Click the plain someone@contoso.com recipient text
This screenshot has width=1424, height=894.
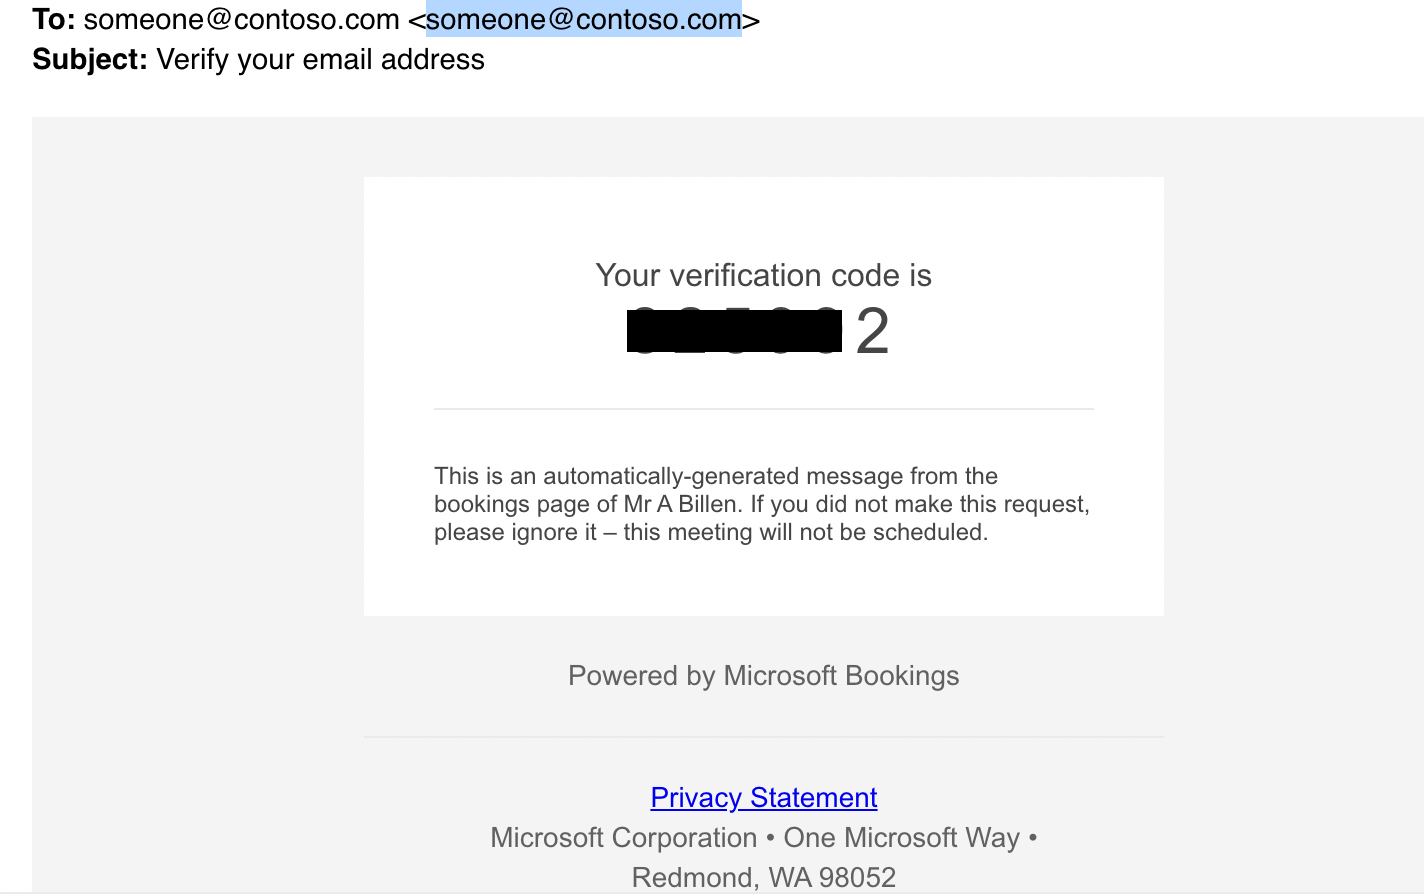[x=242, y=19]
